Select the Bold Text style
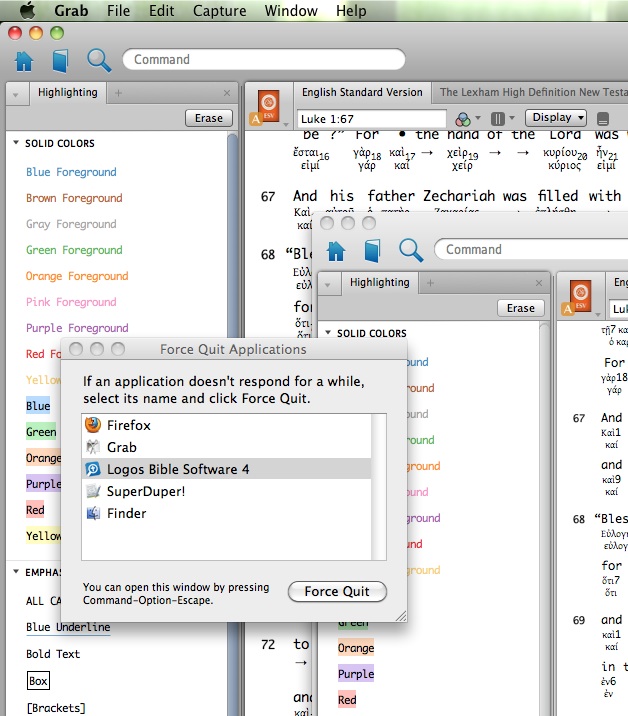 click(53, 654)
